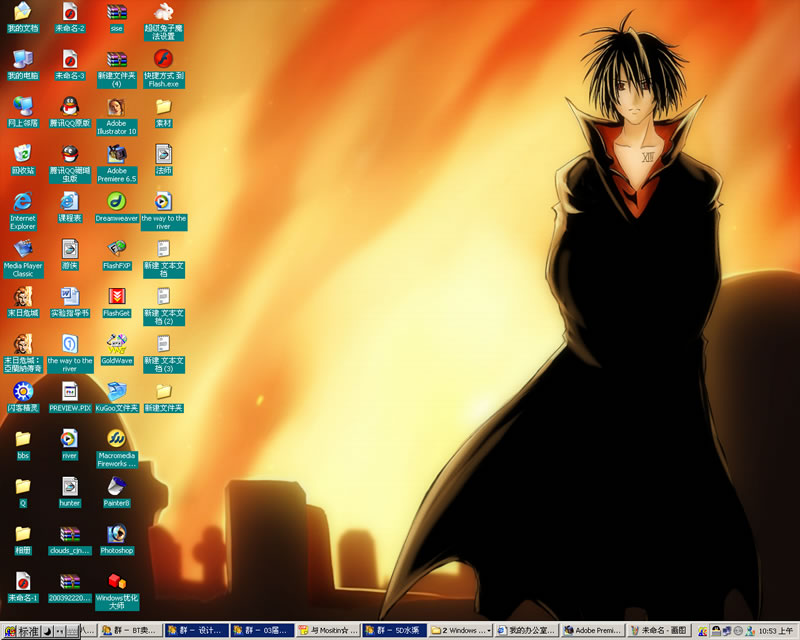Select the 末日危城 game shortcut without subtitle
Viewport: 800px width, 640px height.
[x=22, y=302]
